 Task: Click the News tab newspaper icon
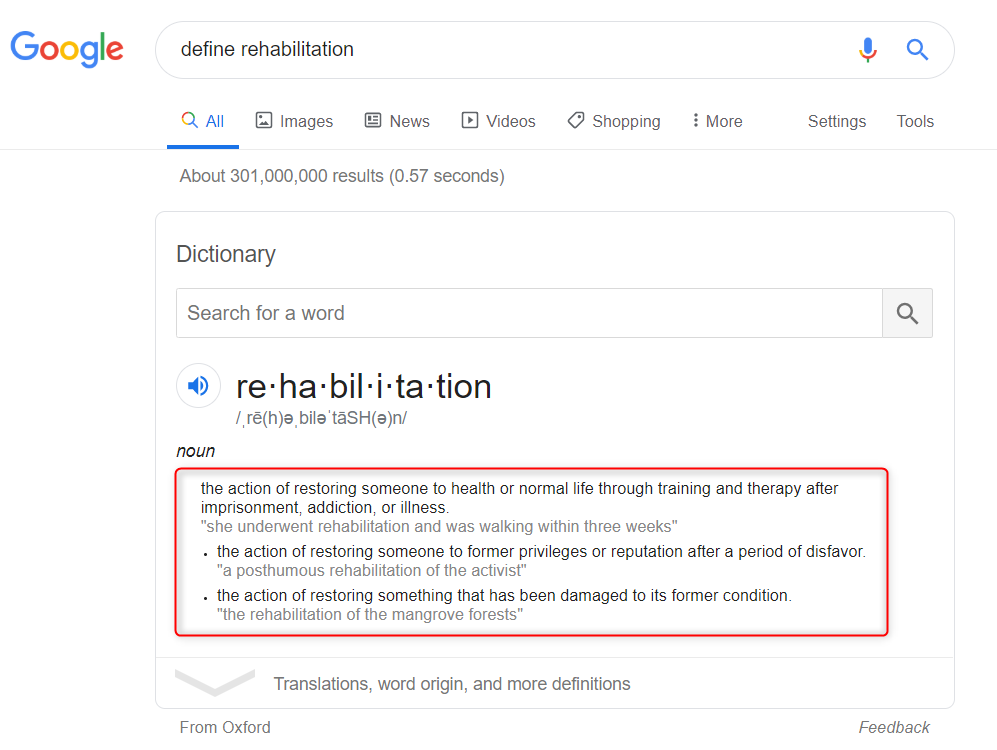pyautogui.click(x=373, y=120)
